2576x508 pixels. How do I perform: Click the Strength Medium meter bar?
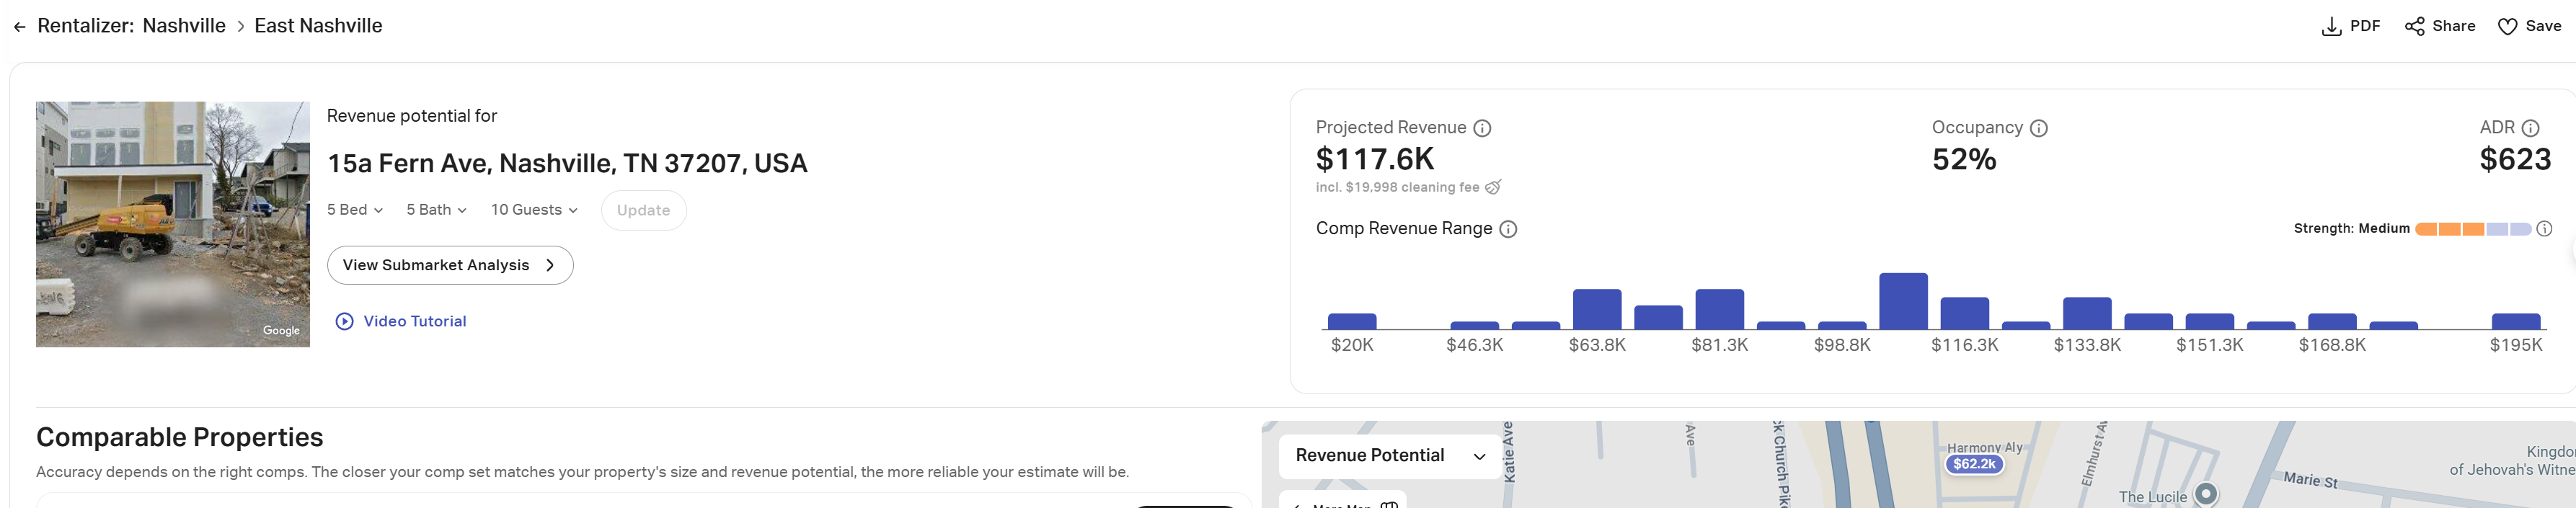pos(2472,229)
